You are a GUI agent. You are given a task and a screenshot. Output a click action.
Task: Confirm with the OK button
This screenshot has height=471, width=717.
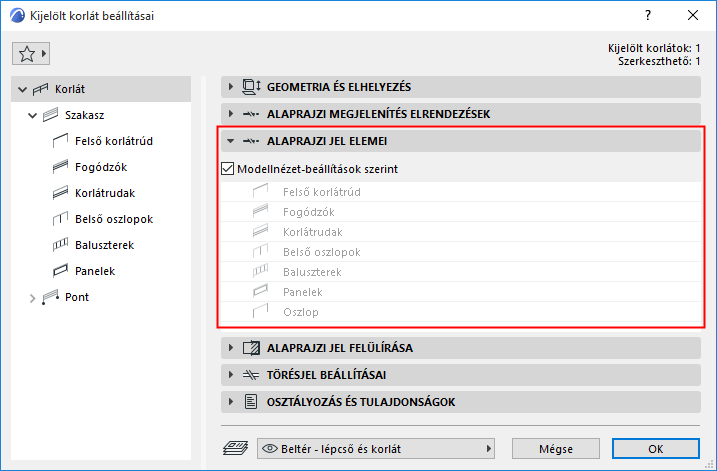655,449
